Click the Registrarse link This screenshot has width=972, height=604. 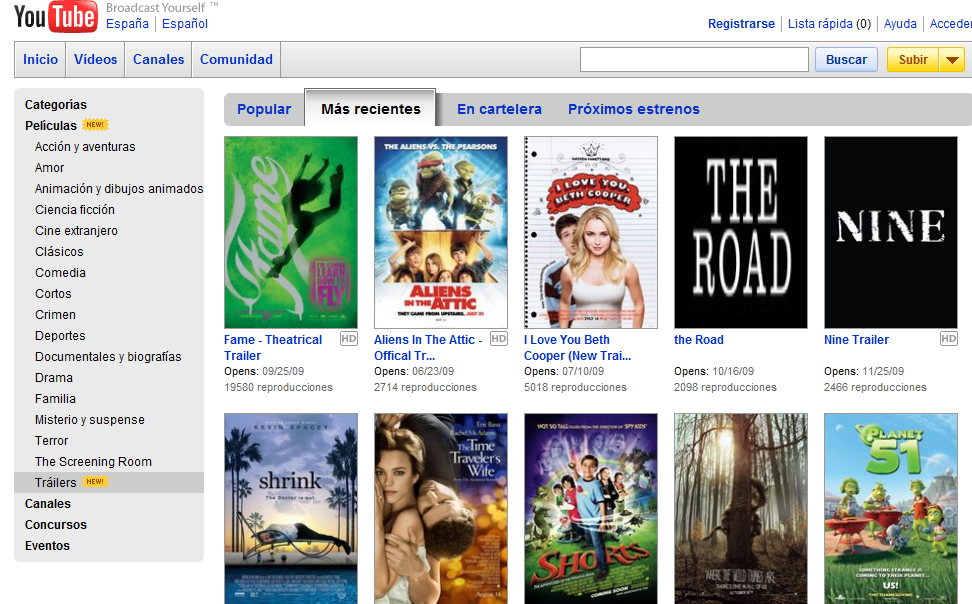pyautogui.click(x=741, y=23)
